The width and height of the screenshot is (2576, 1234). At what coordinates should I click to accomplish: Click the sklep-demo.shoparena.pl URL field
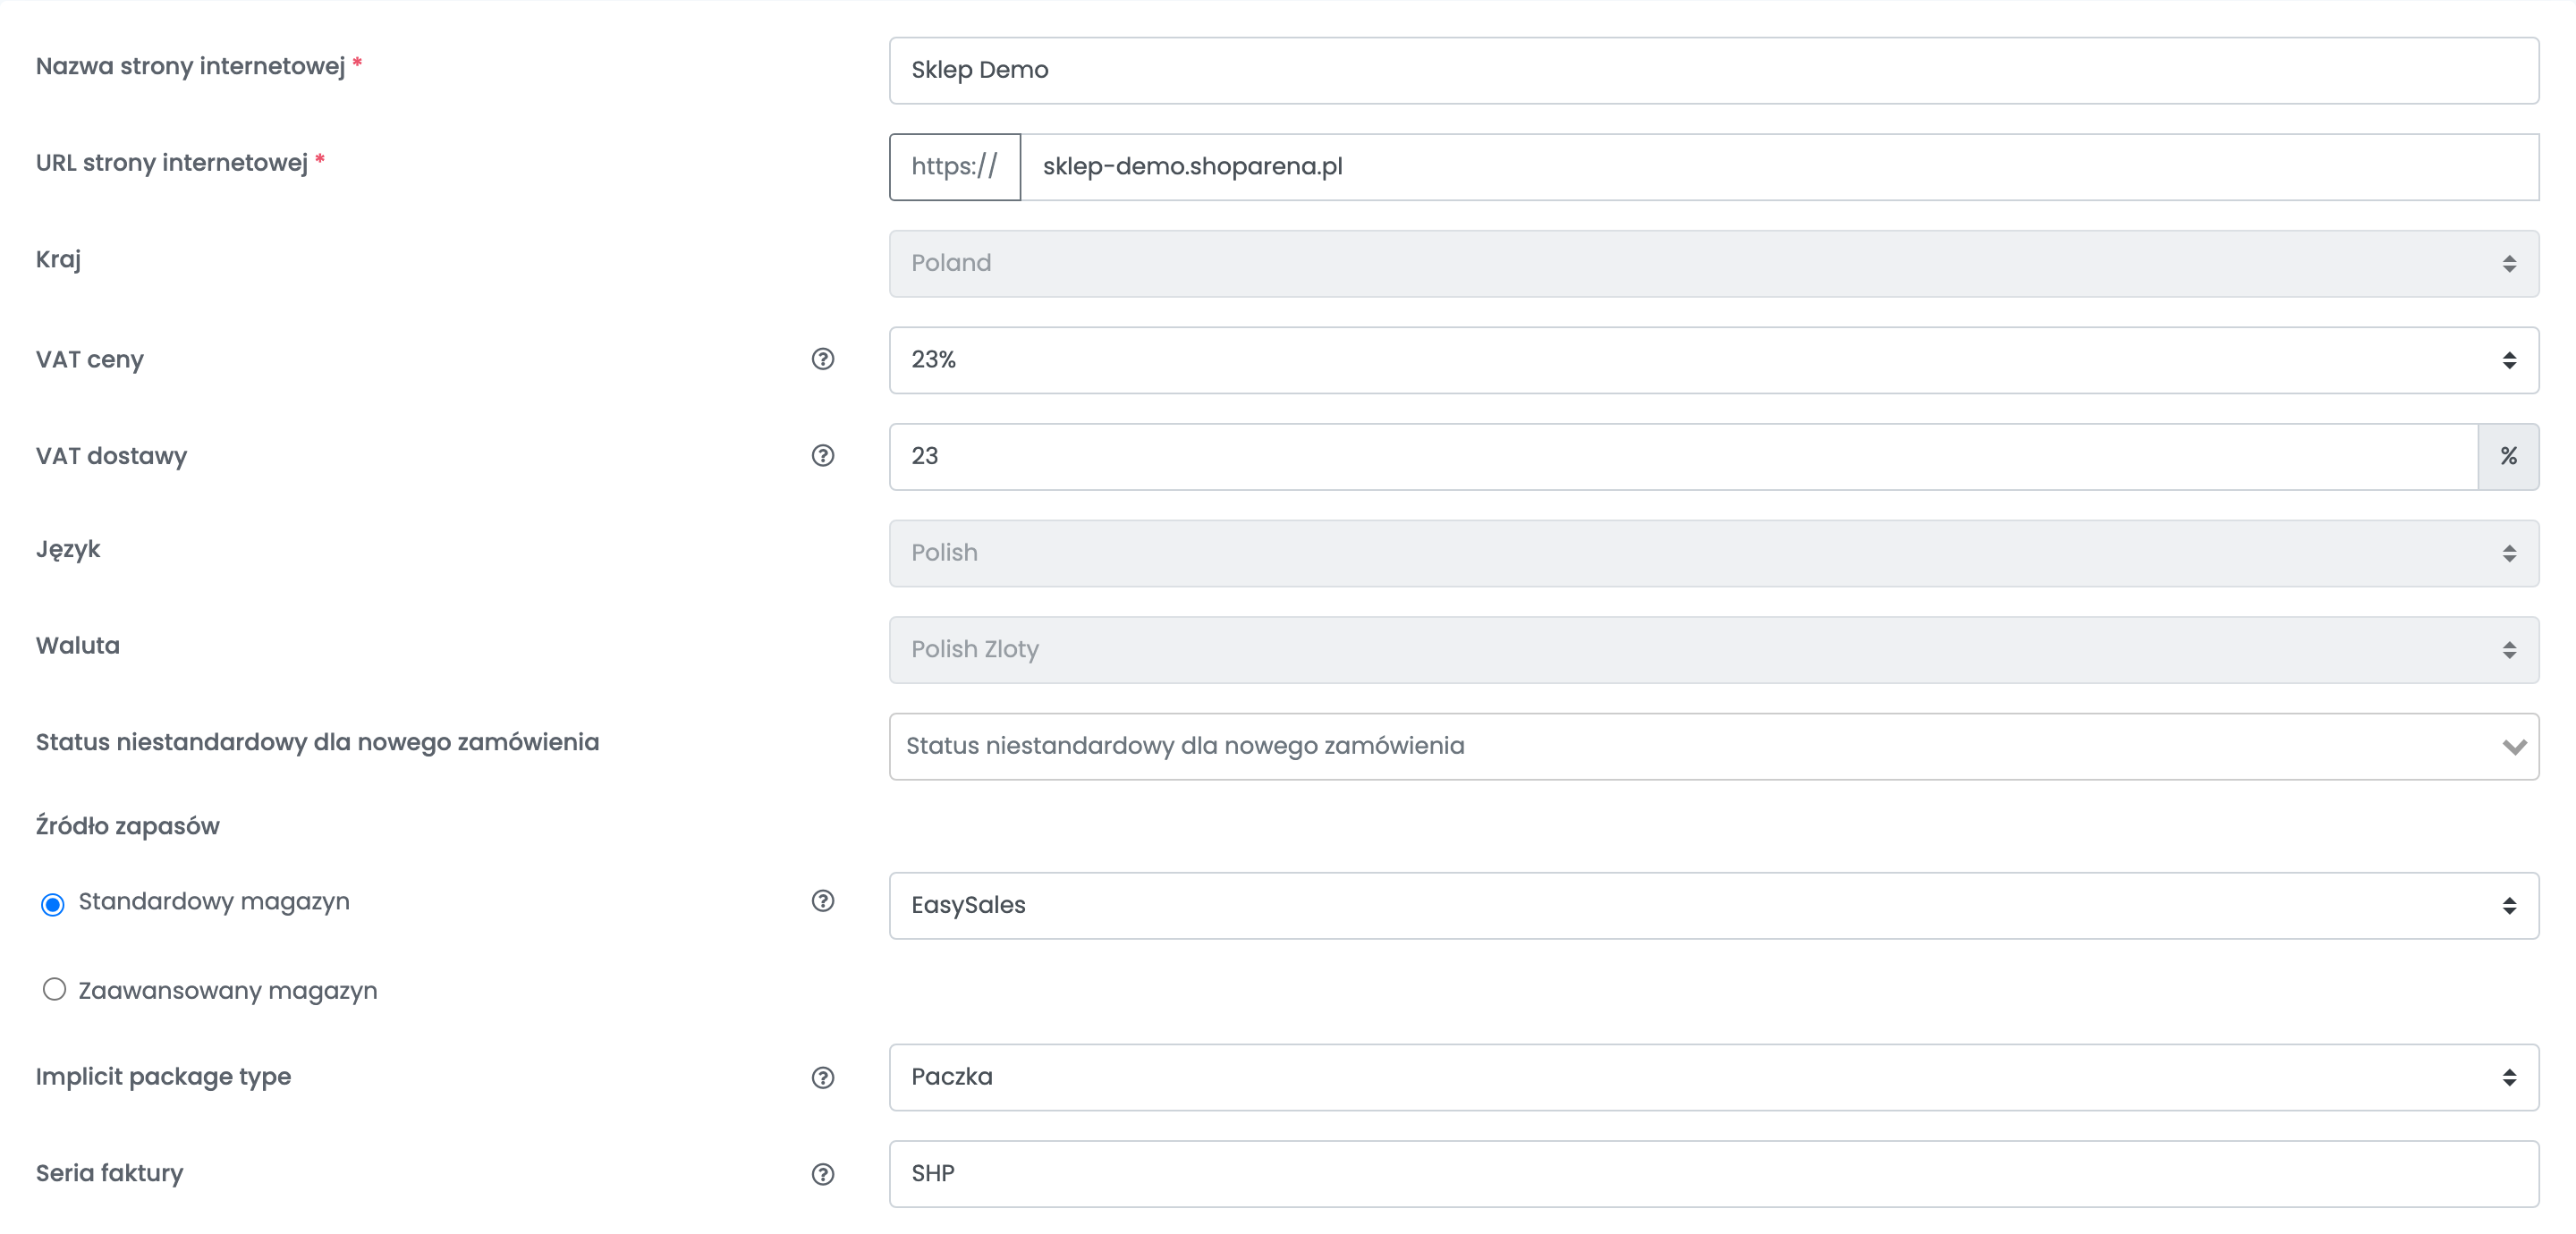1780,167
